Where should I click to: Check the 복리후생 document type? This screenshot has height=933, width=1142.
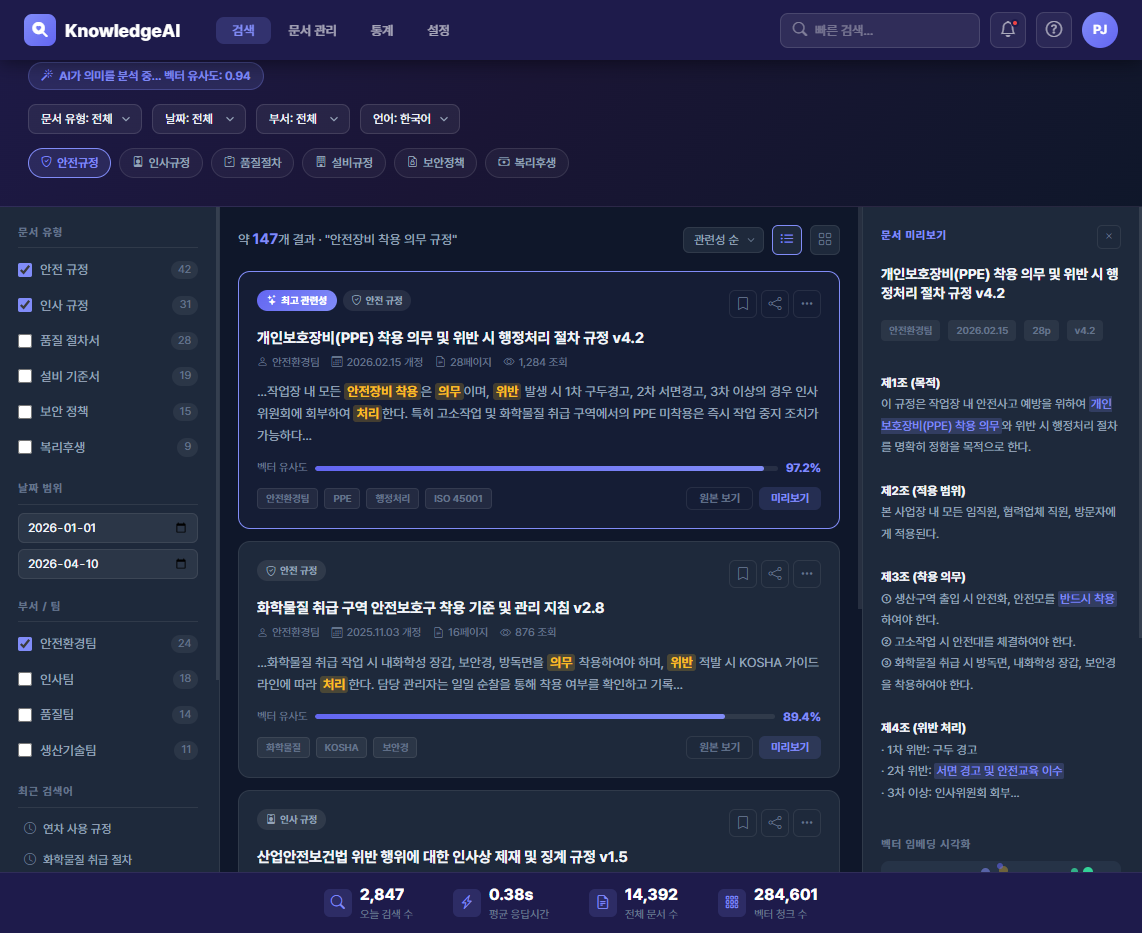pos(25,447)
